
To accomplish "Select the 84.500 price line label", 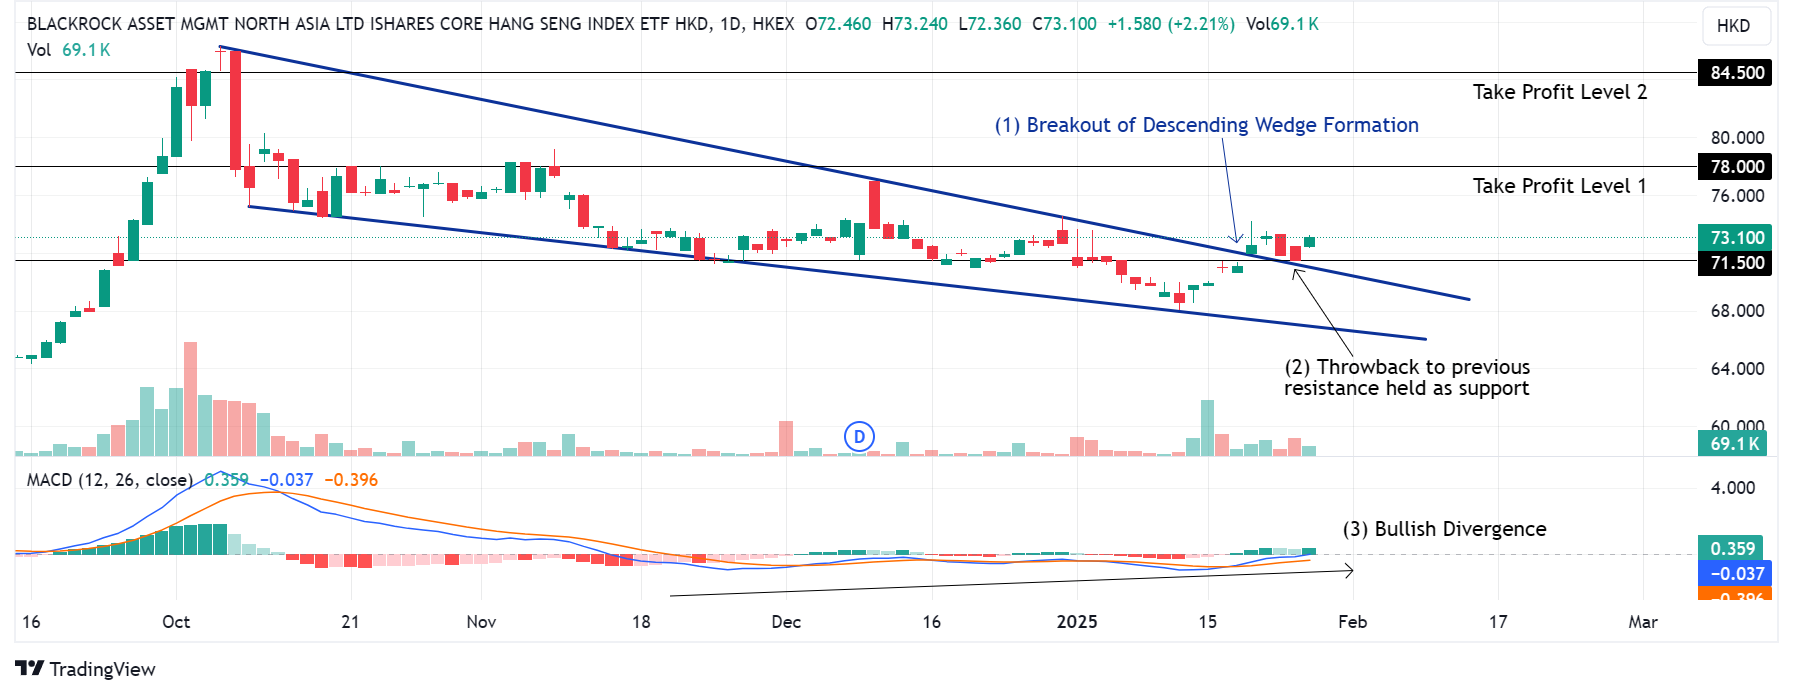I will pos(1736,73).
